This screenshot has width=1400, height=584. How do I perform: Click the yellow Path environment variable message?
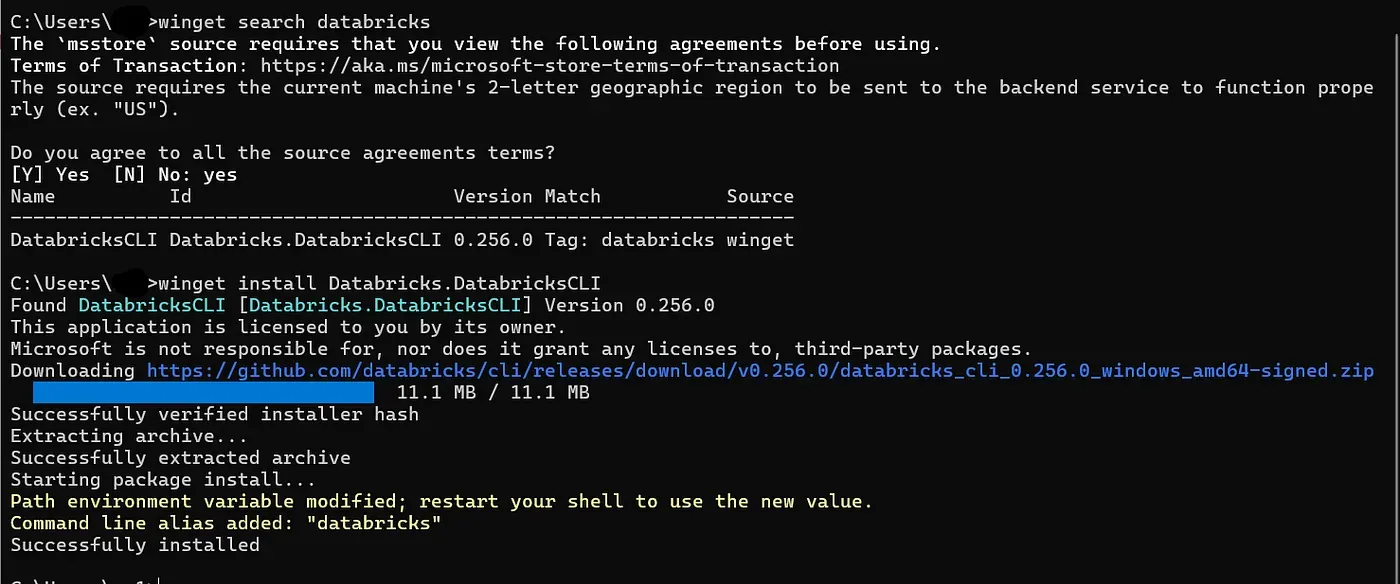pyautogui.click(x=441, y=502)
